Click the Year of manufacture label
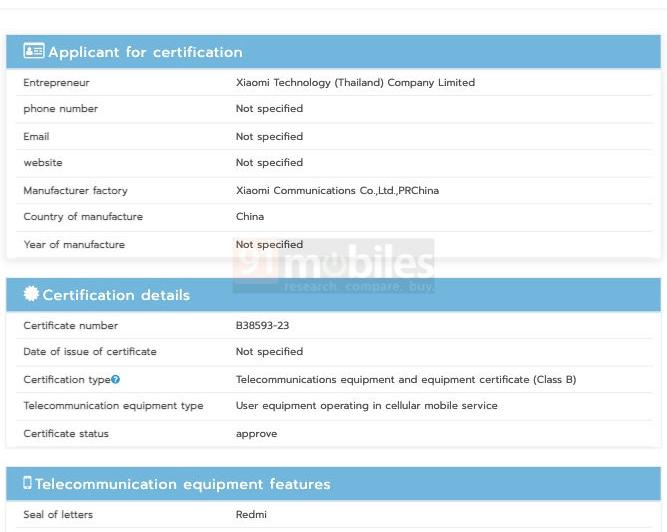667x532 pixels. [74, 245]
